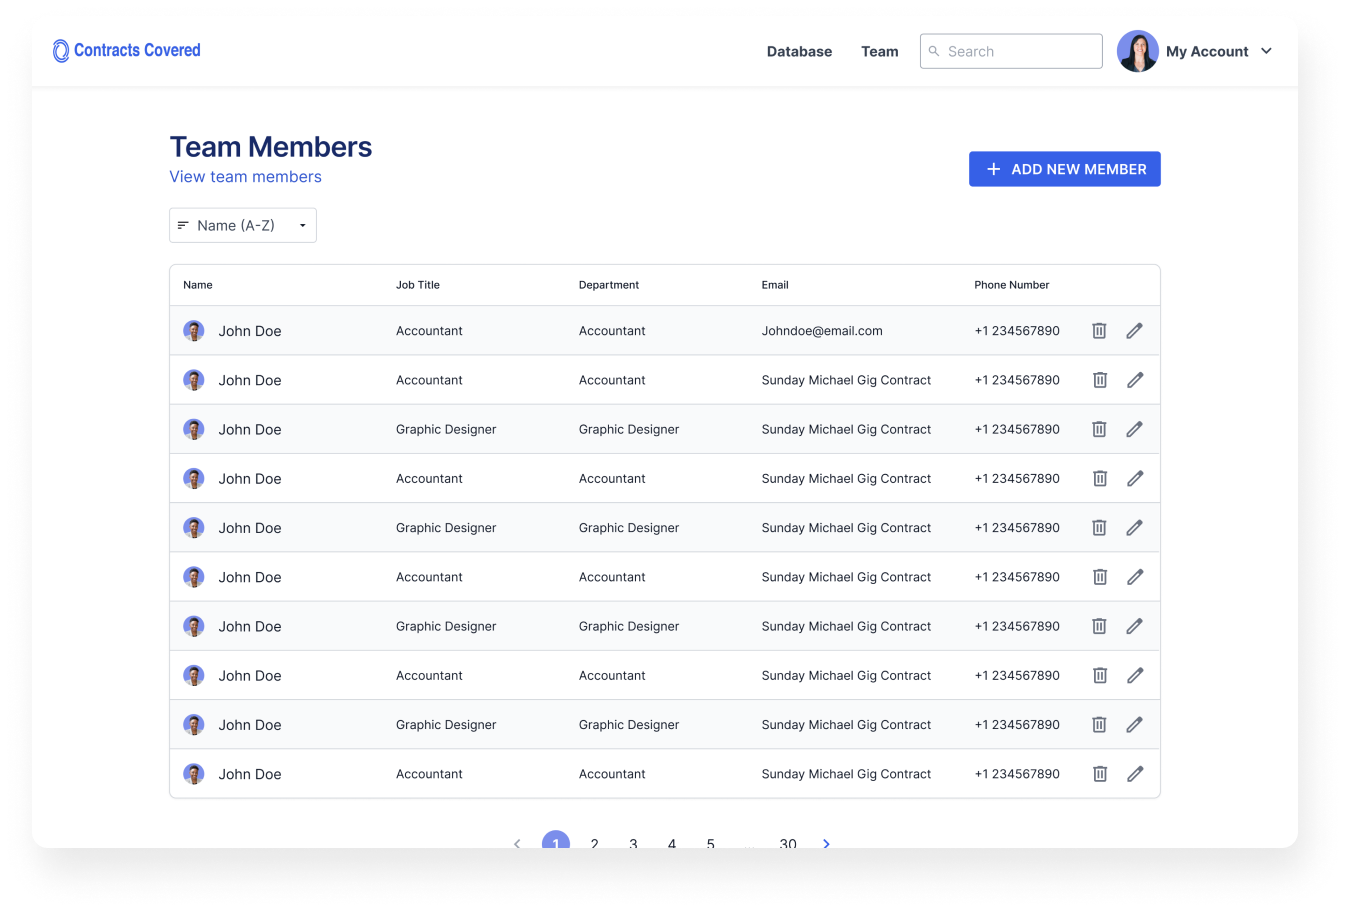Viewport: 1346px width, 912px height.
Task: Click the Email column header
Action: (775, 285)
